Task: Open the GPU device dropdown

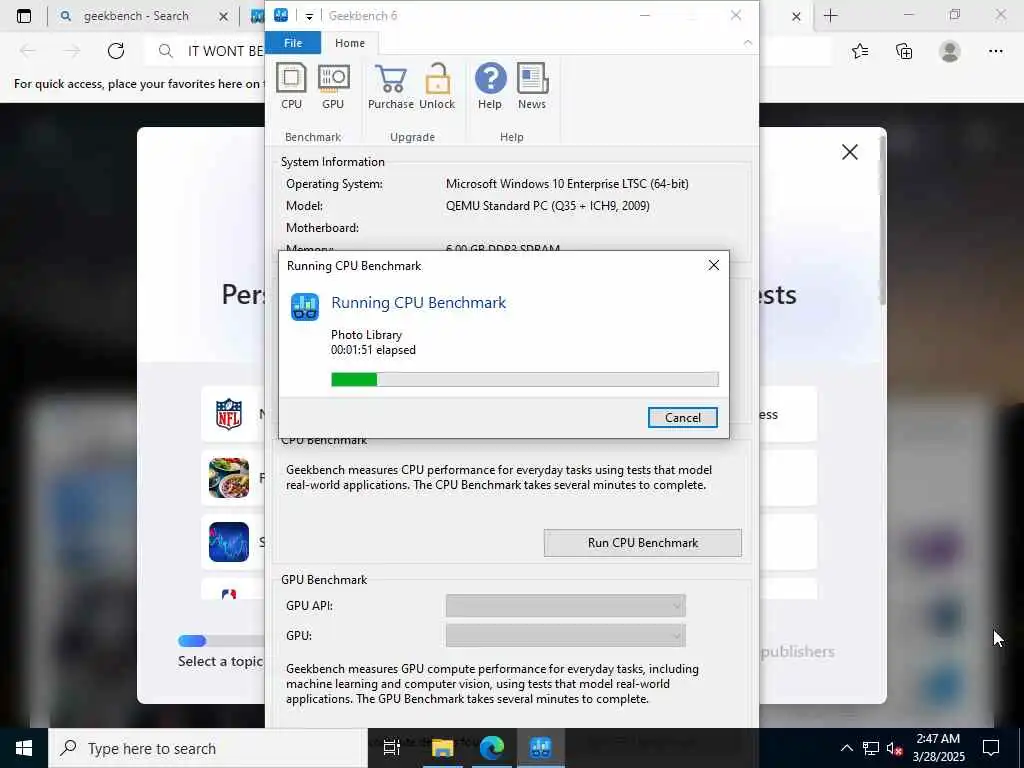Action: pos(566,635)
